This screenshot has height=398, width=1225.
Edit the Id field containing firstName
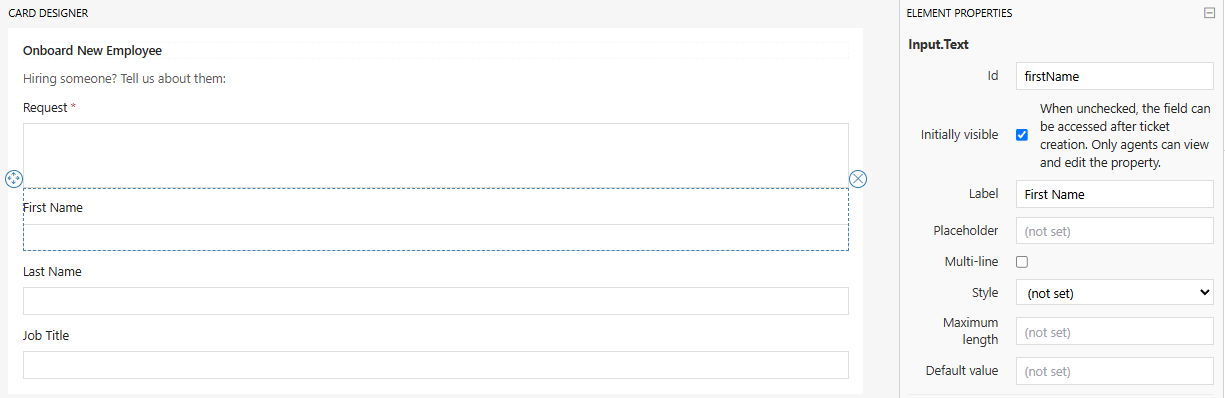tap(1115, 76)
